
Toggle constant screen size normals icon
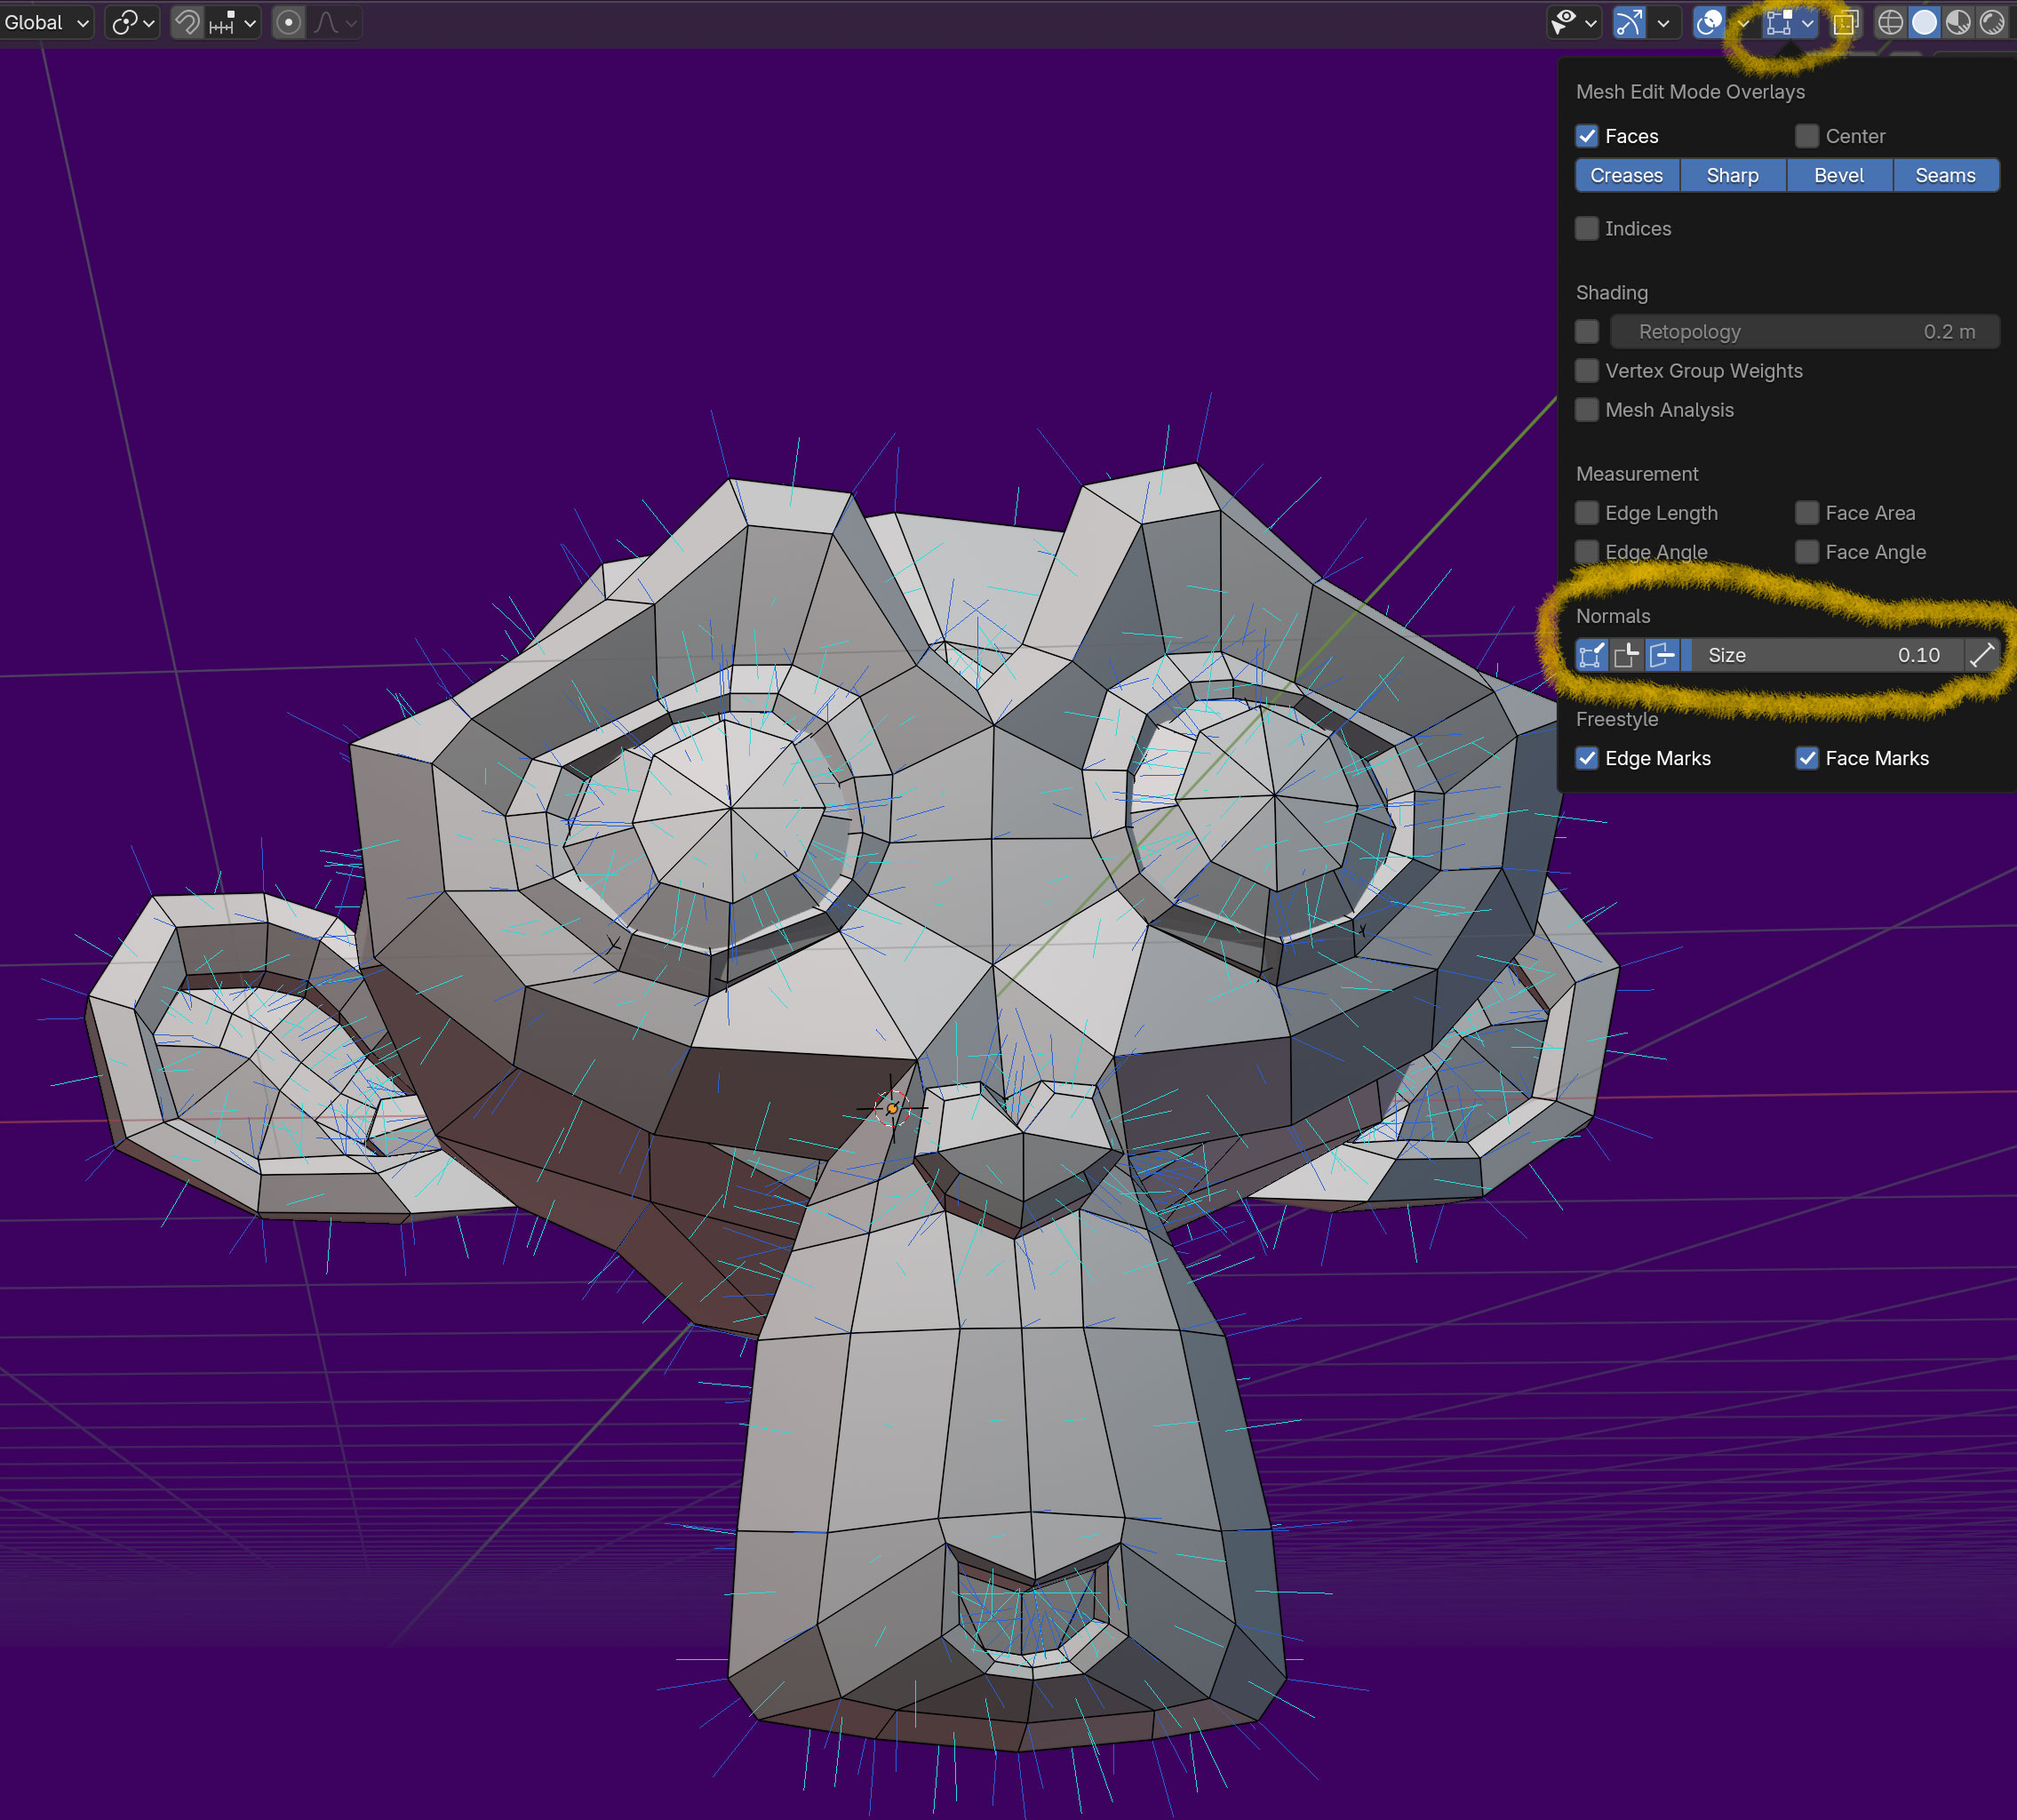(1982, 655)
